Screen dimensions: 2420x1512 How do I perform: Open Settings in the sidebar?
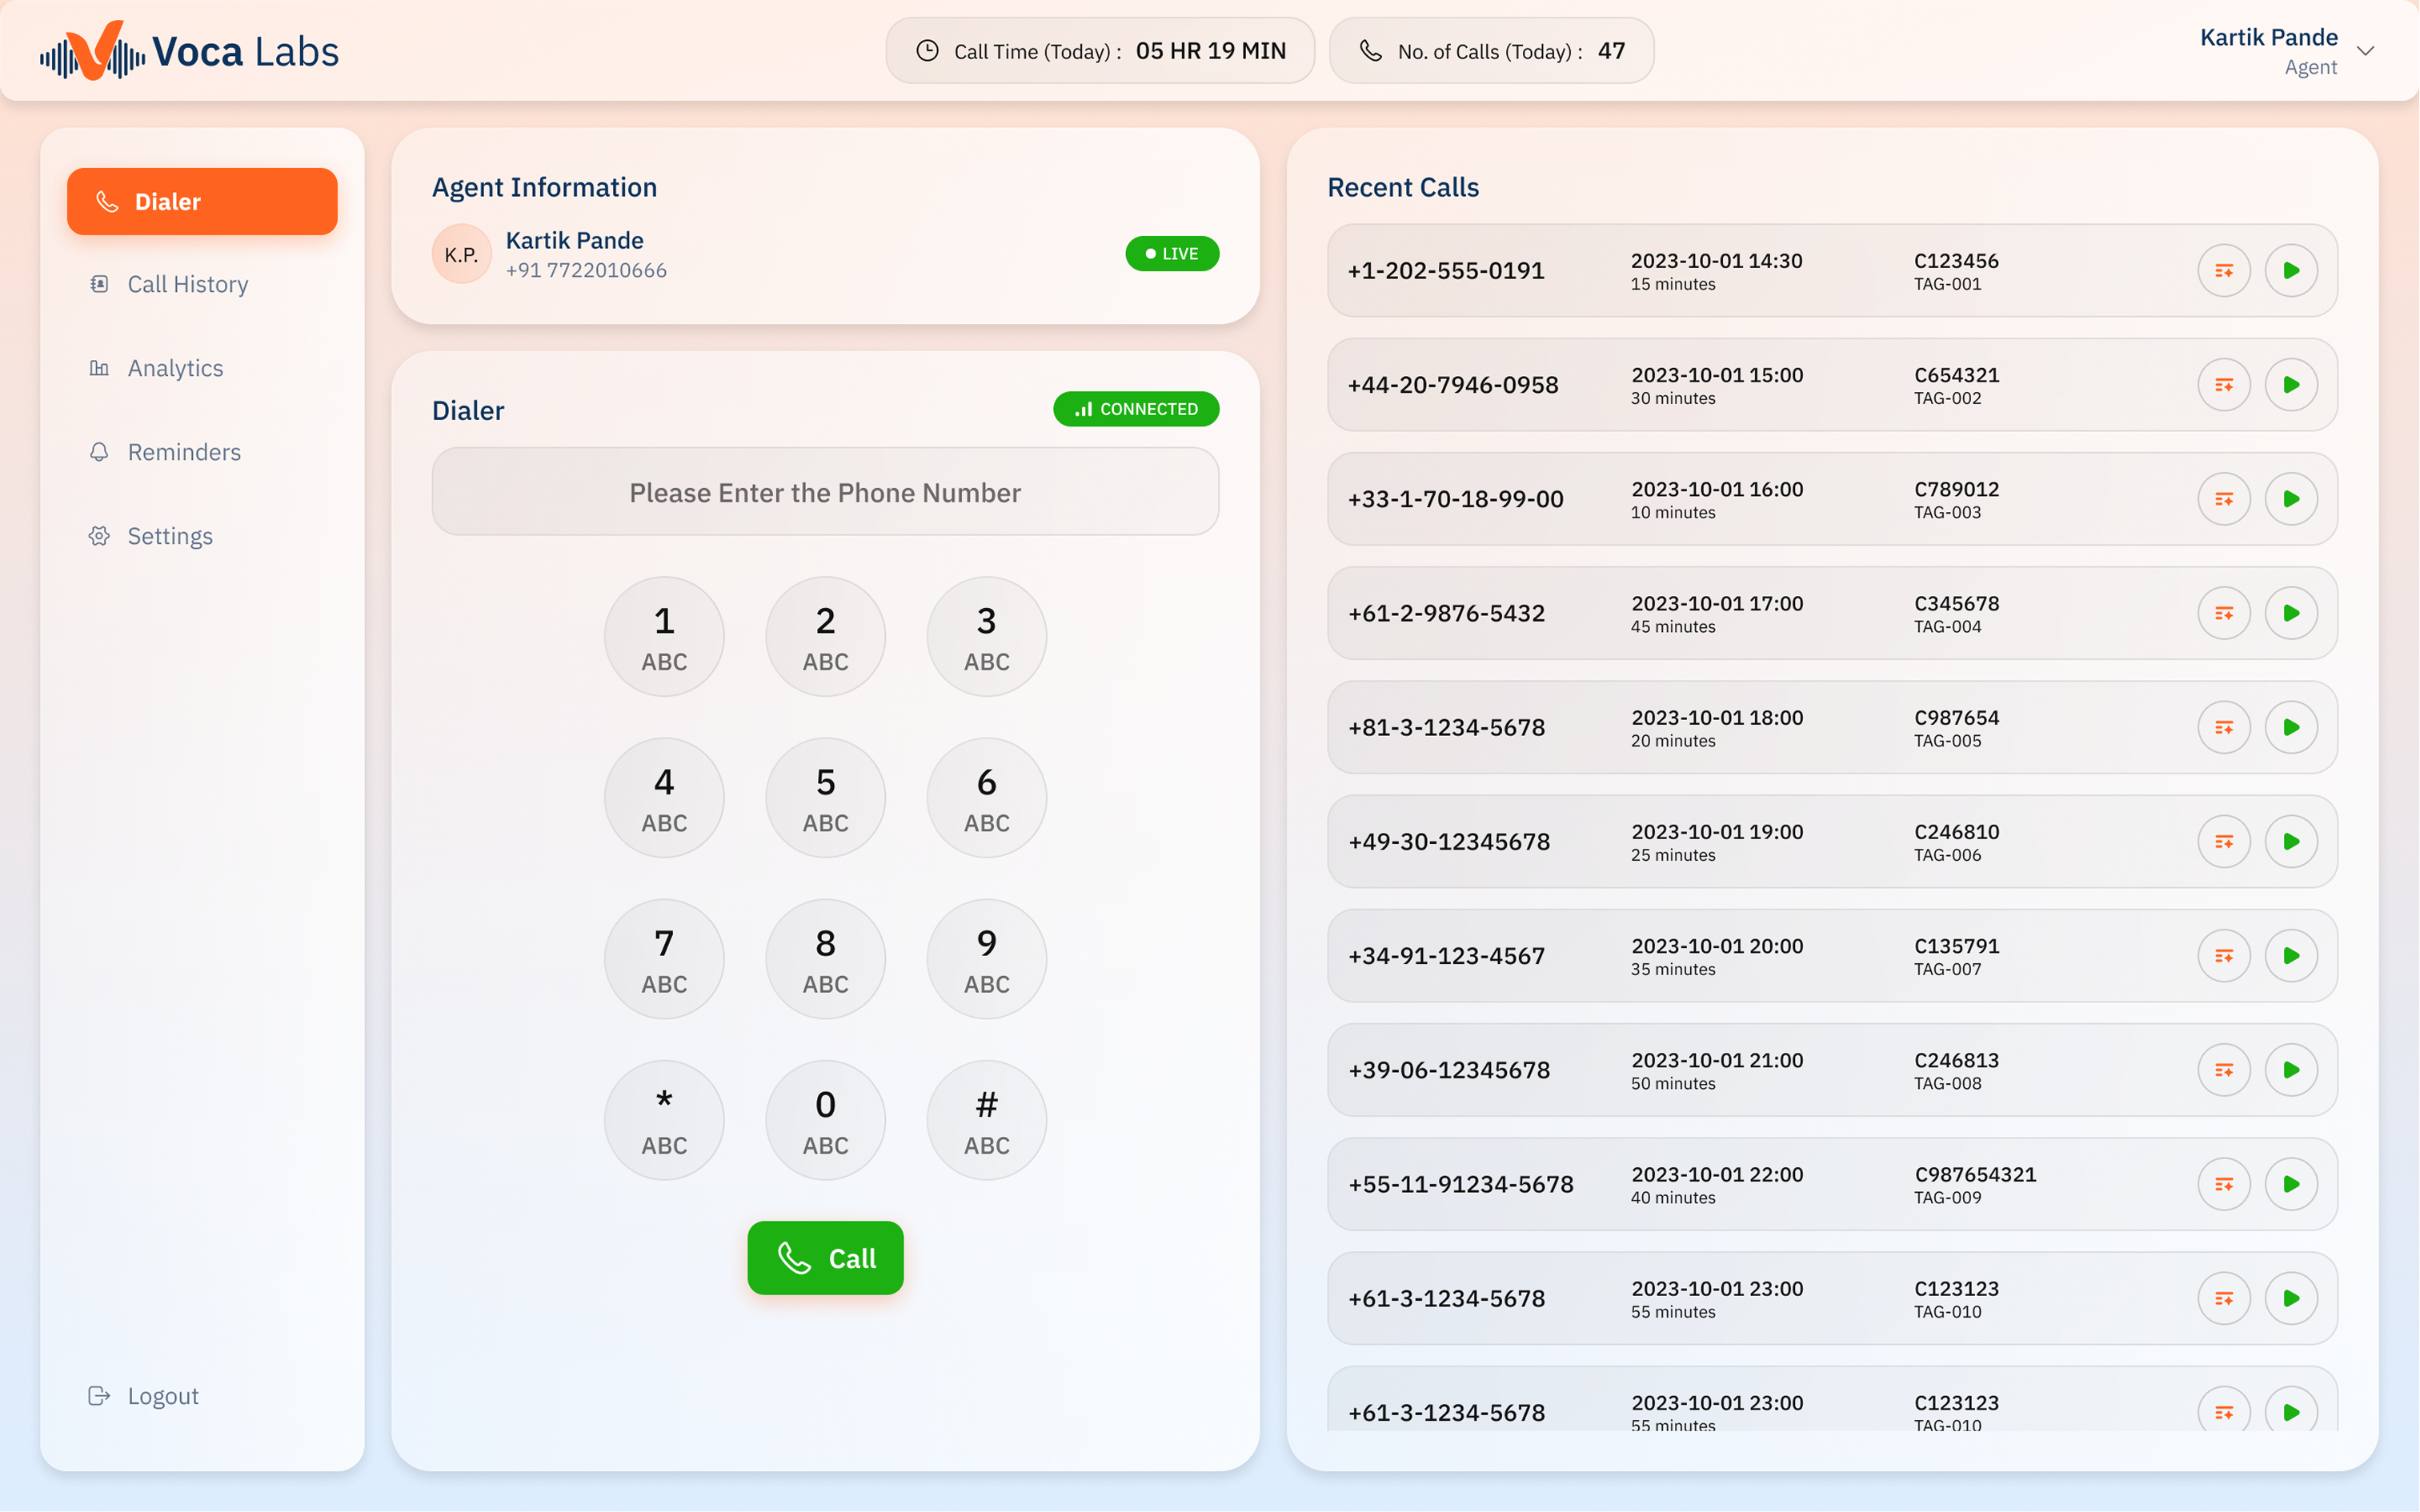(170, 537)
